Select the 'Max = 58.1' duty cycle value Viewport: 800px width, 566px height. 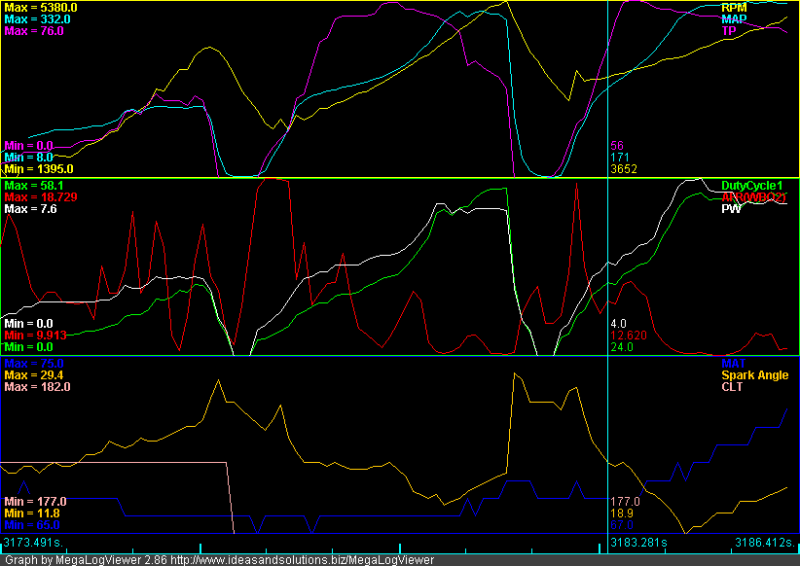34,186
